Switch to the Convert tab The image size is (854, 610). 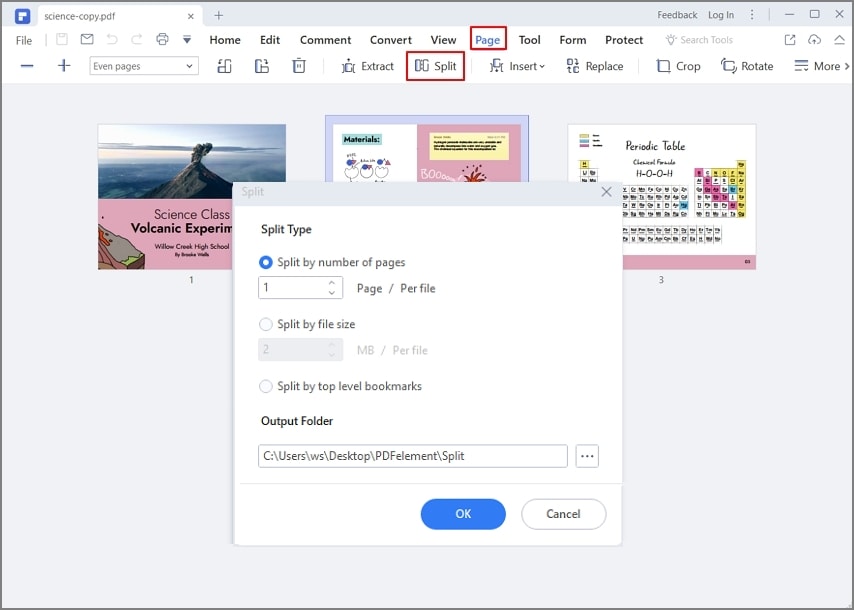(x=391, y=40)
